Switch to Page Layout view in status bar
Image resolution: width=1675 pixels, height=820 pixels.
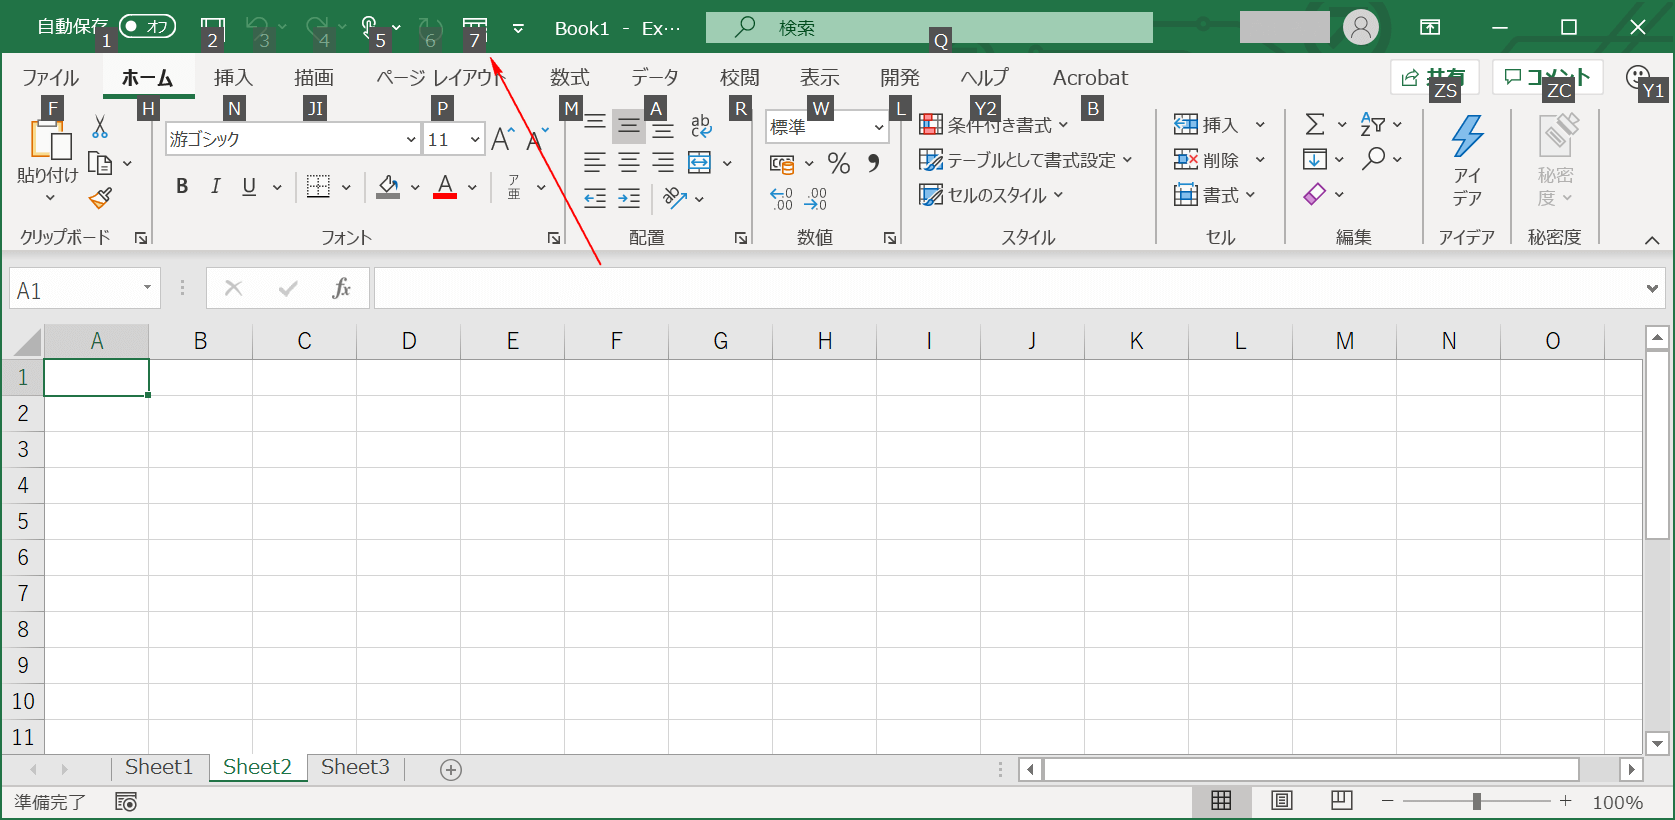click(x=1281, y=801)
